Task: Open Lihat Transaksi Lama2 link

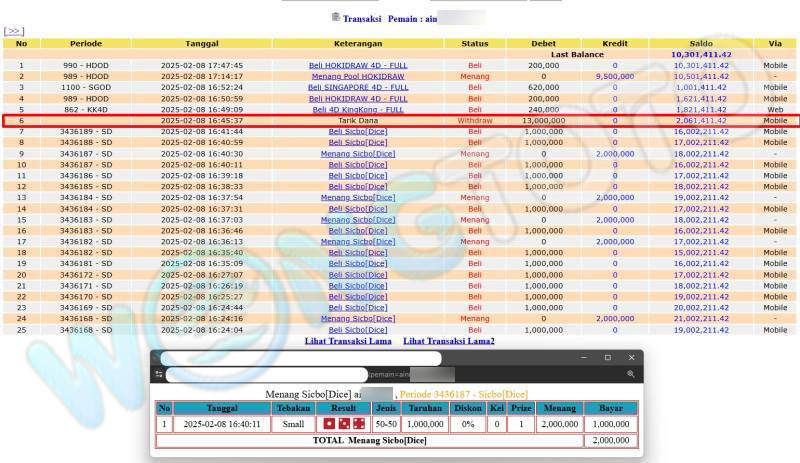Action: pos(448,341)
